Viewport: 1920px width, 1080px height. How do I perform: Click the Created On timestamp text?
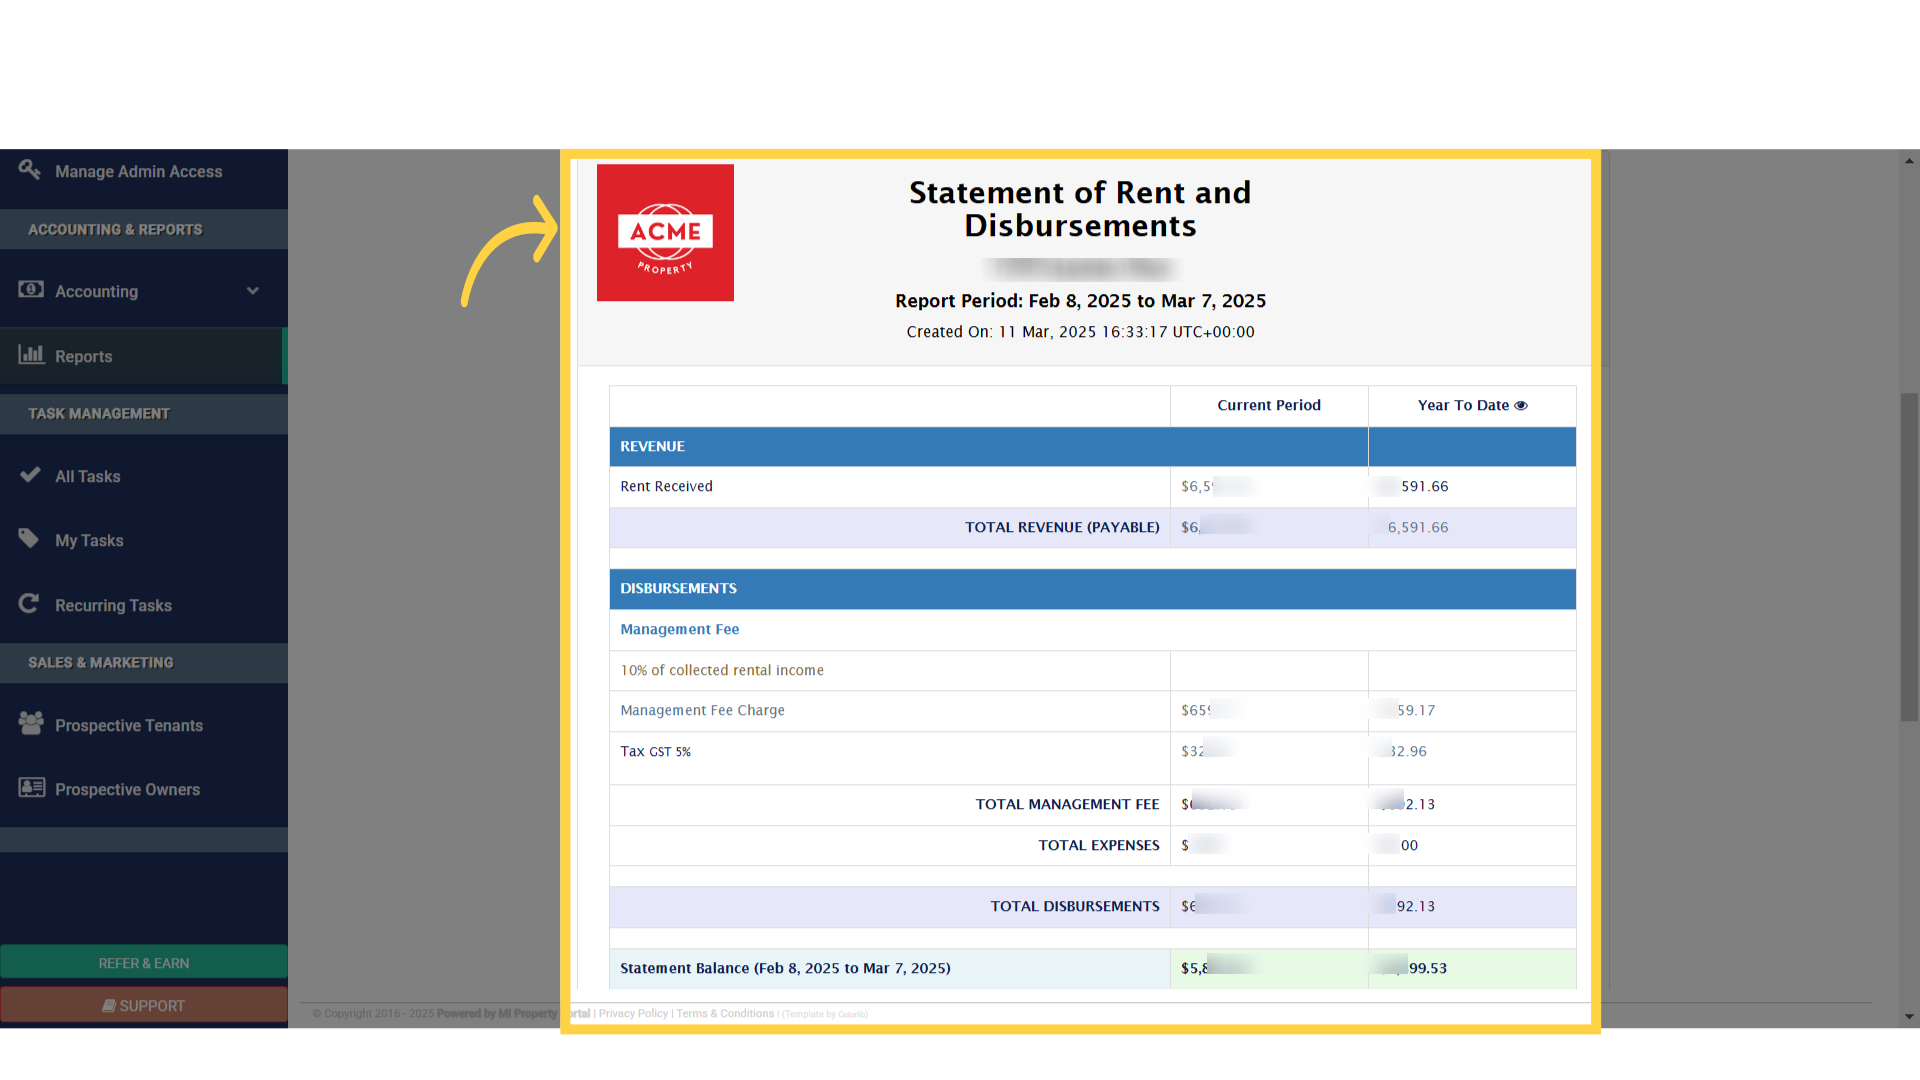coord(1080,332)
